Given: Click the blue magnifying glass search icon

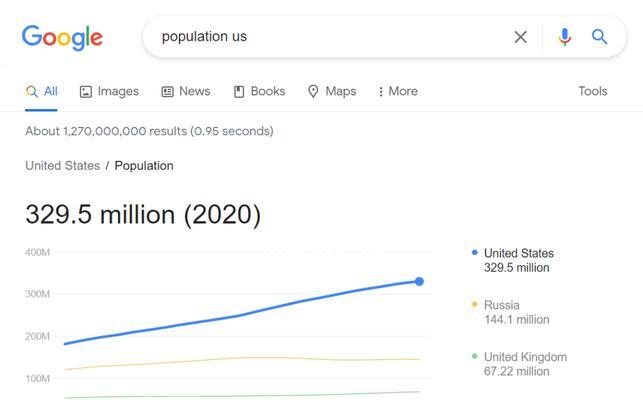Looking at the screenshot, I should click(x=599, y=37).
